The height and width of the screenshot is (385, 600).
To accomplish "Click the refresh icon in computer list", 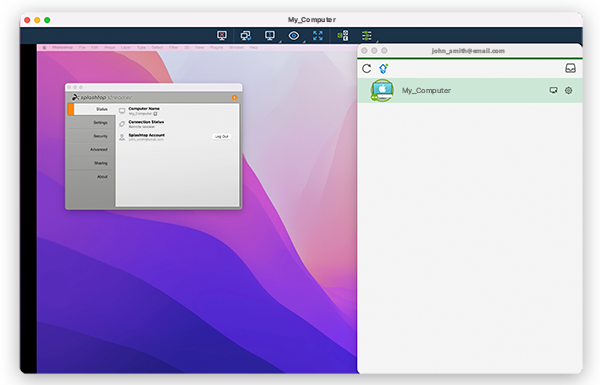I will click(367, 69).
